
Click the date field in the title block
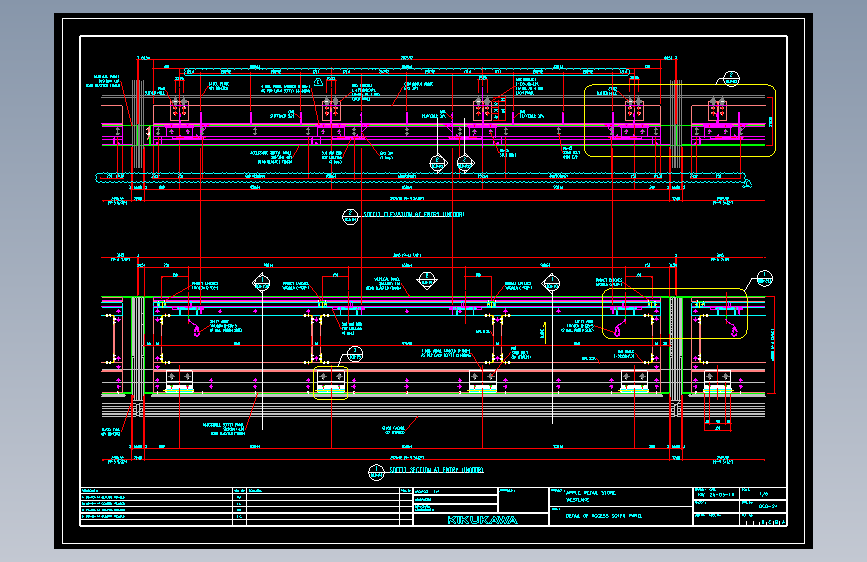(717, 494)
